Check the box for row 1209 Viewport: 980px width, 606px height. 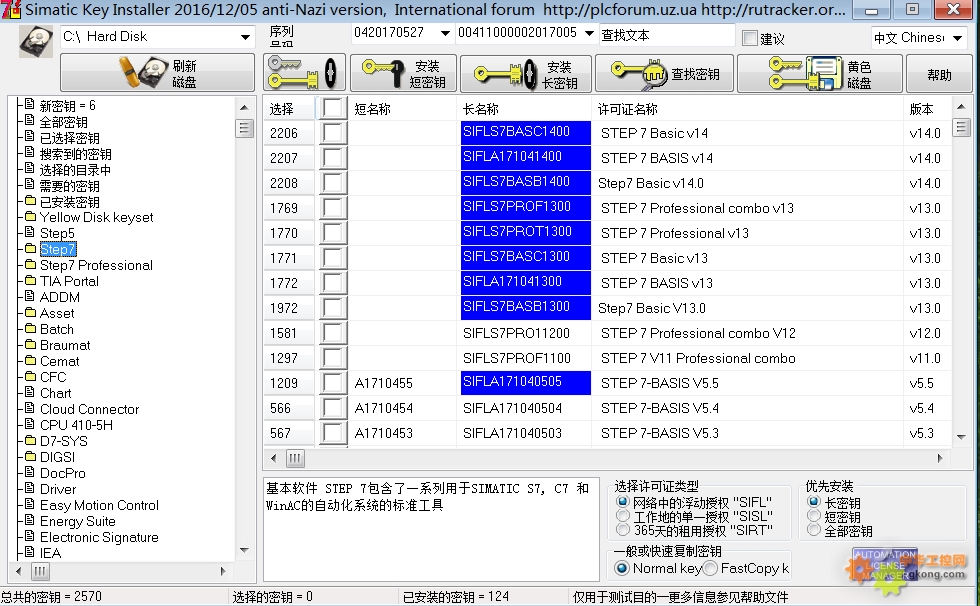[x=333, y=382]
